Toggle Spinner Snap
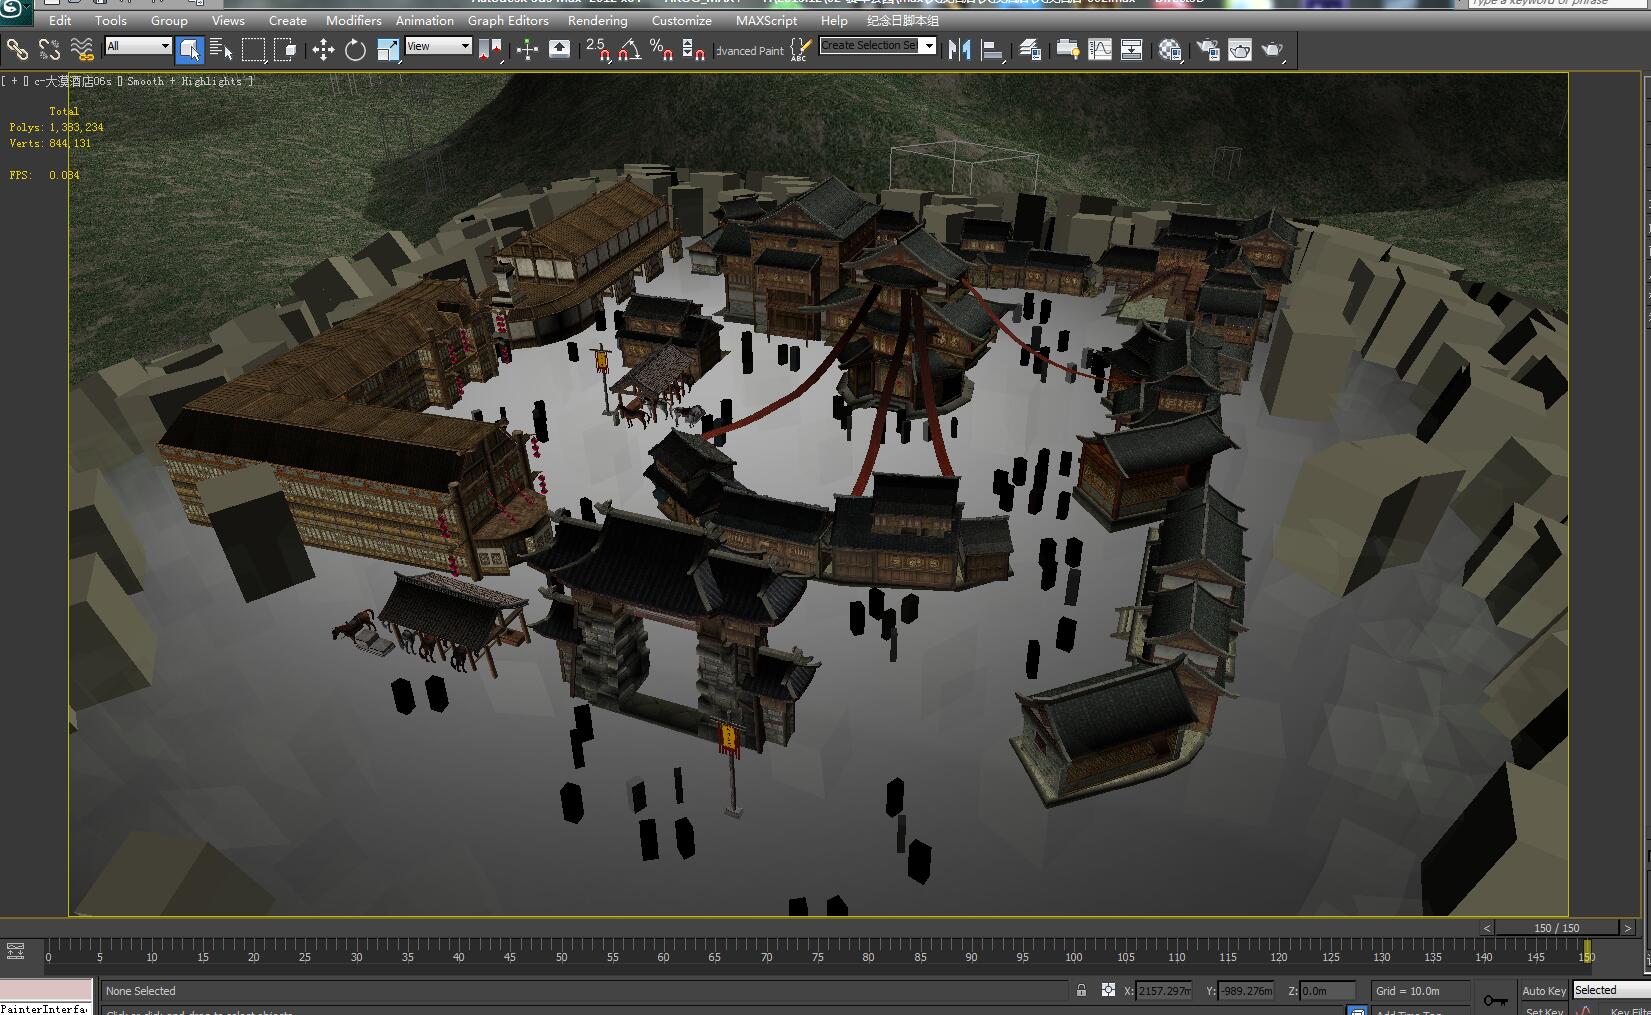This screenshot has height=1015, width=1651. 693,49
